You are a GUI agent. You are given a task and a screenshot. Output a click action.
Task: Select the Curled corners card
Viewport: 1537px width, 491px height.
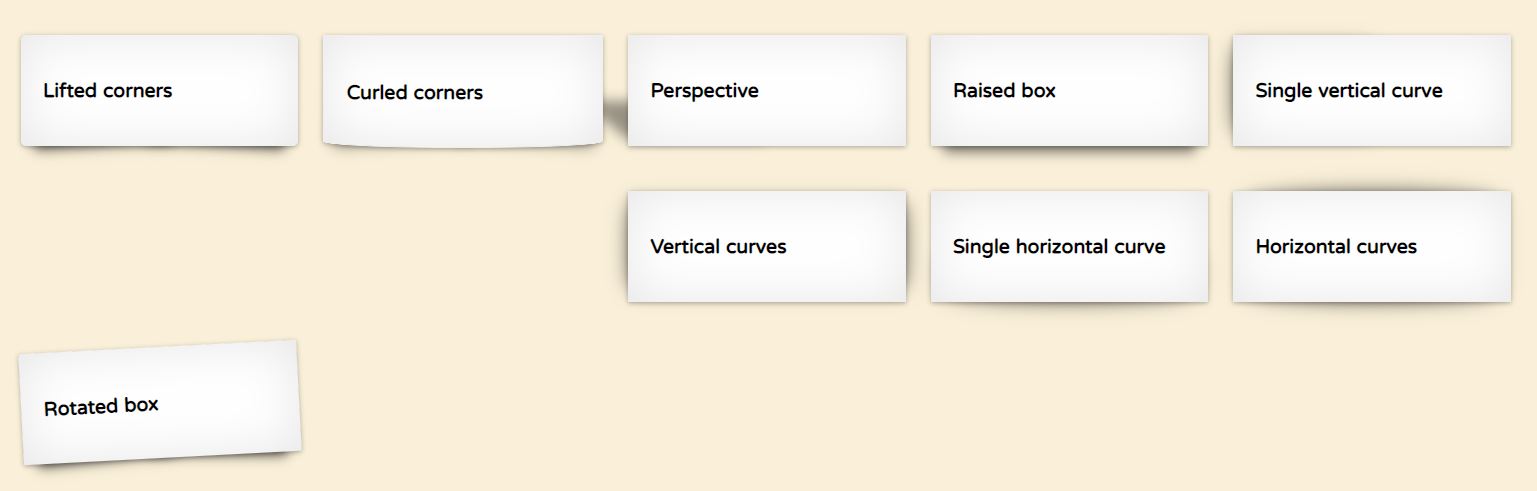point(463,91)
